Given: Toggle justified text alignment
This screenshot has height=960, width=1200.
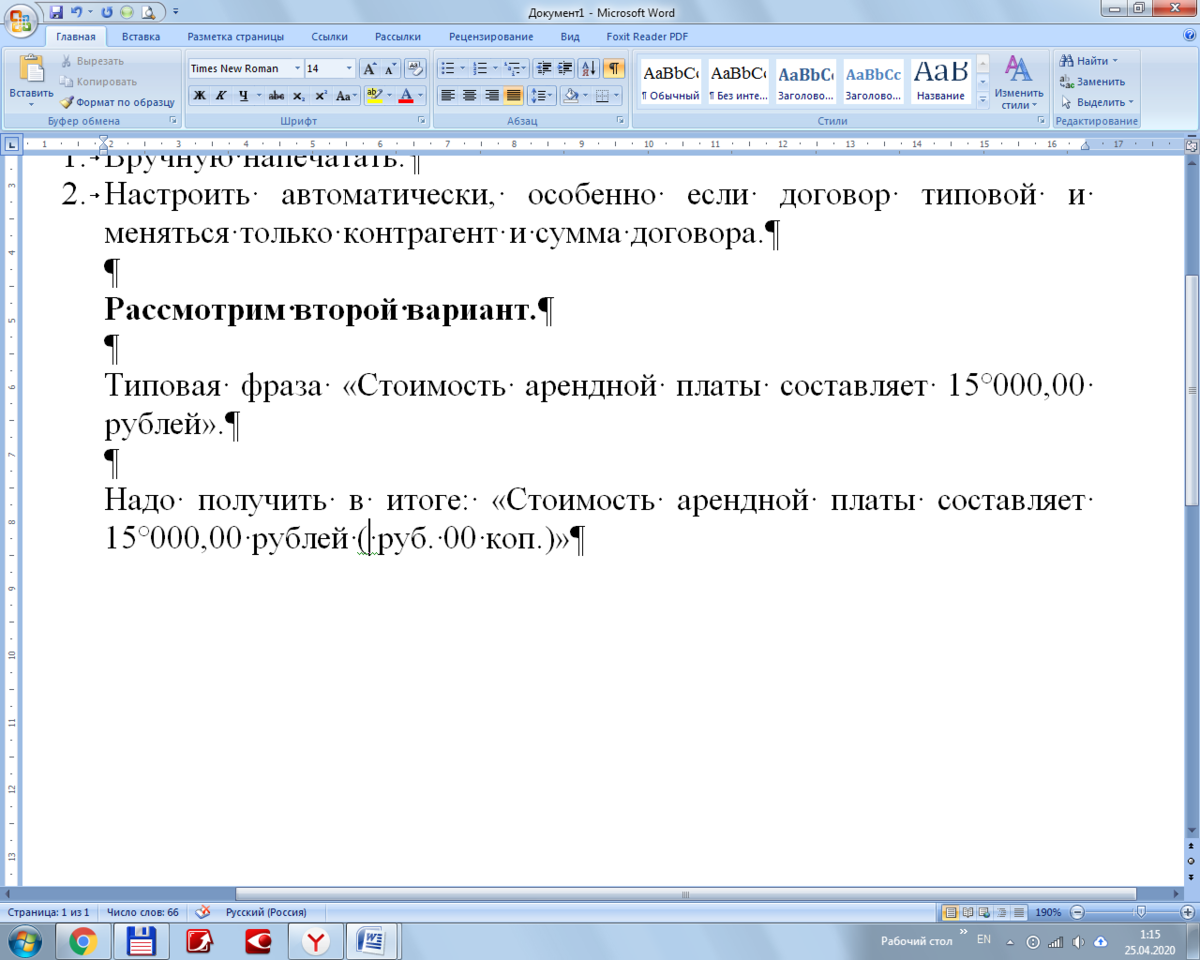Looking at the screenshot, I should coord(513,96).
